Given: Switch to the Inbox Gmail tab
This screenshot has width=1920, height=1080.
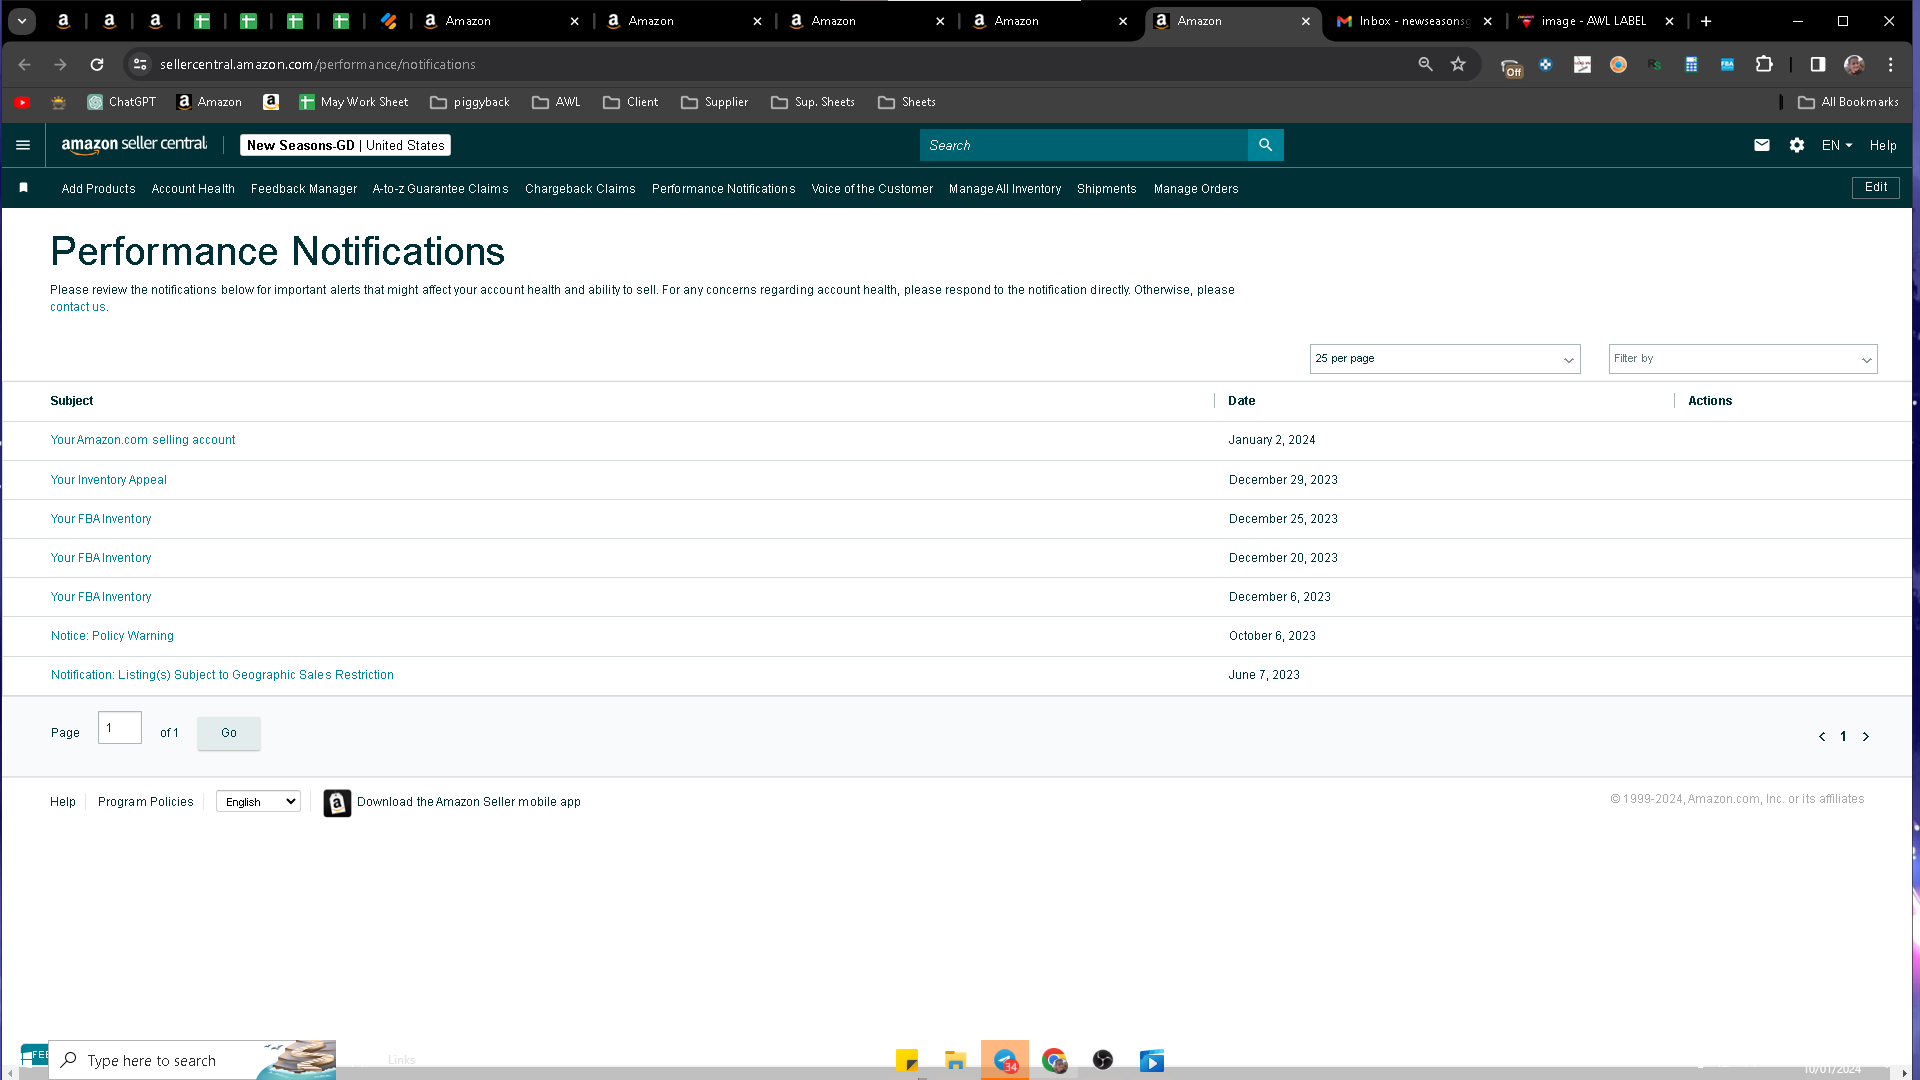Looking at the screenshot, I should click(1414, 21).
